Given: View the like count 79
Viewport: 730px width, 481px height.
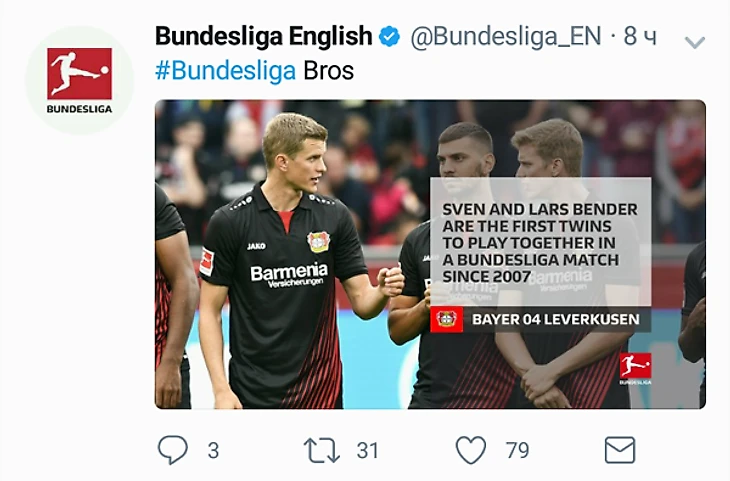Looking at the screenshot, I should (518, 450).
